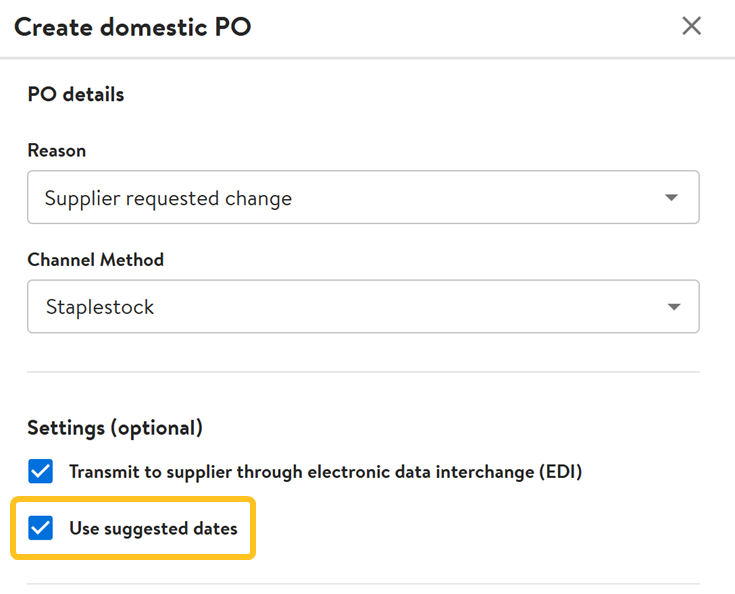Click the PO details section heading
This screenshot has height=594, width=735.
click(x=76, y=95)
